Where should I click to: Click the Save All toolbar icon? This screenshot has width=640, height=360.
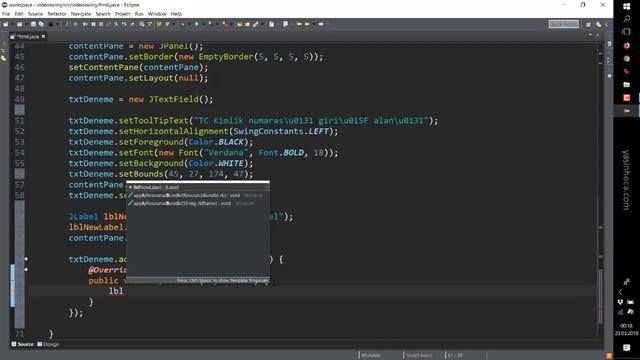(x=41, y=24)
